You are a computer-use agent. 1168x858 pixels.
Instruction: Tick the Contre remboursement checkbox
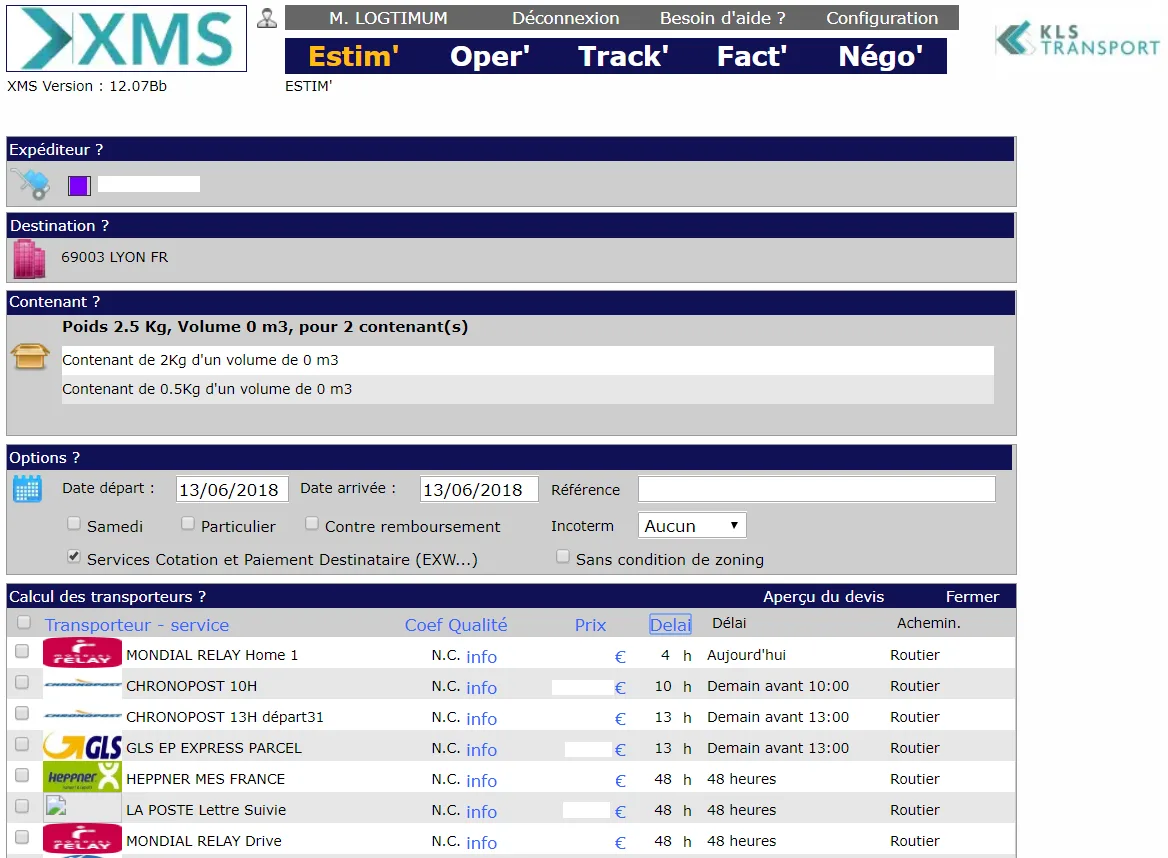pos(312,524)
